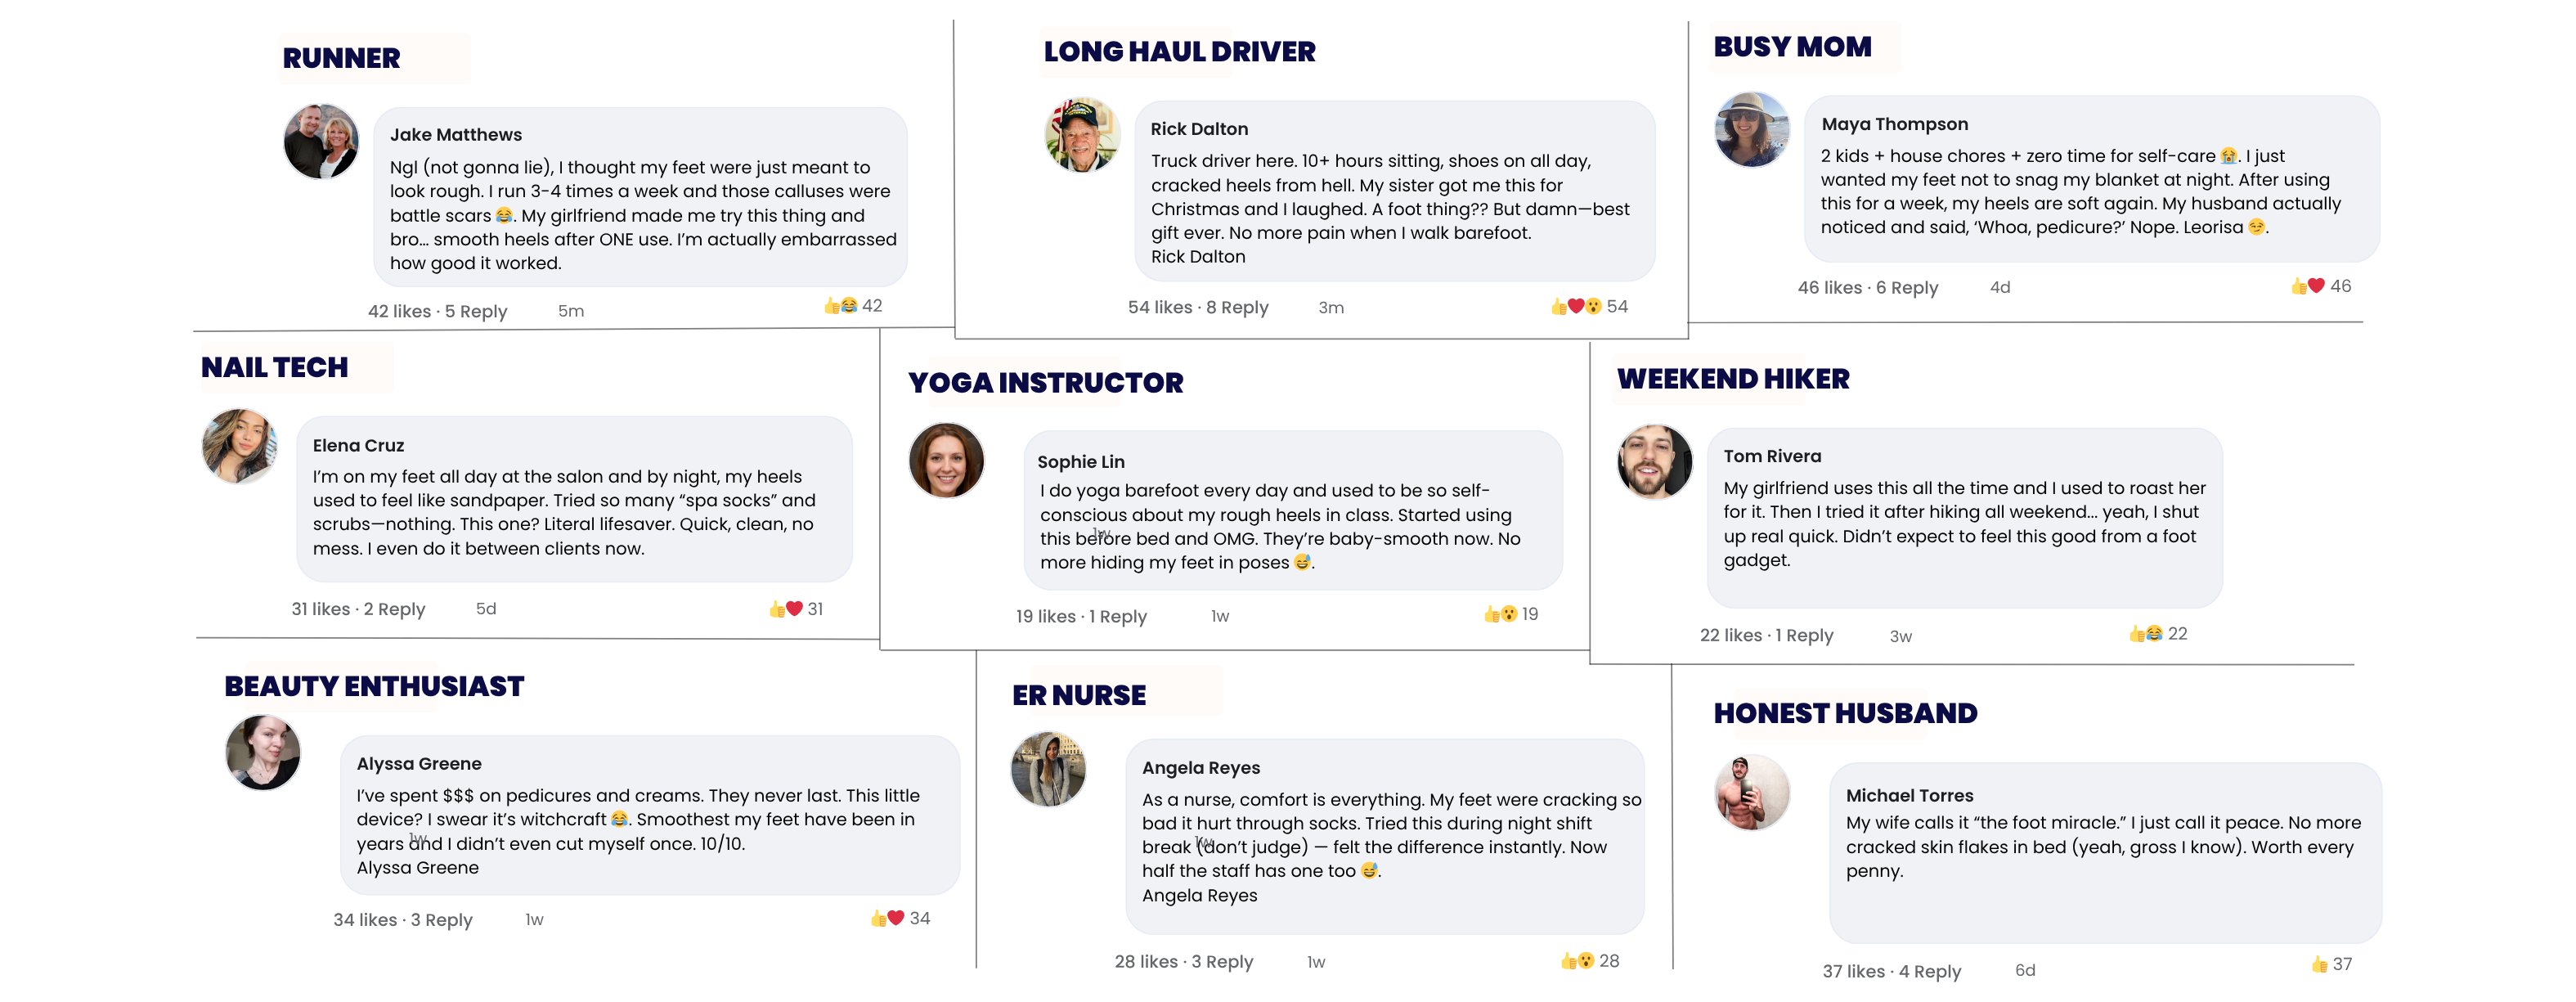Click reactions on Angela Reyes' comment

(x=1577, y=961)
